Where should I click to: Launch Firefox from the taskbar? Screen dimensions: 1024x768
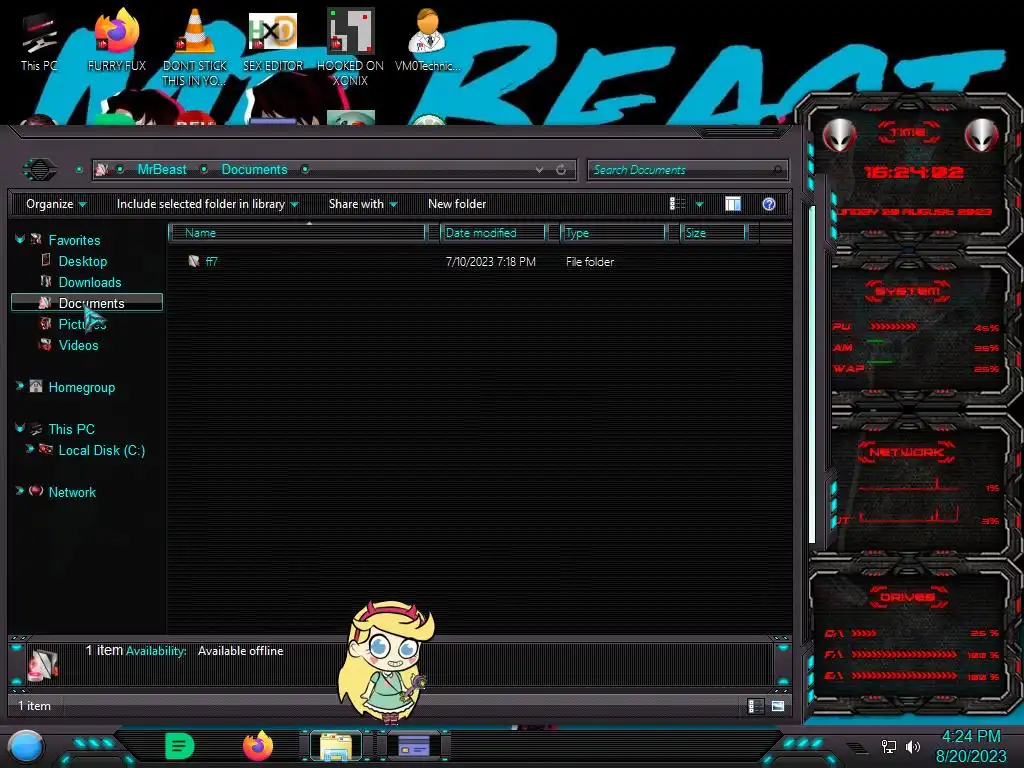258,746
